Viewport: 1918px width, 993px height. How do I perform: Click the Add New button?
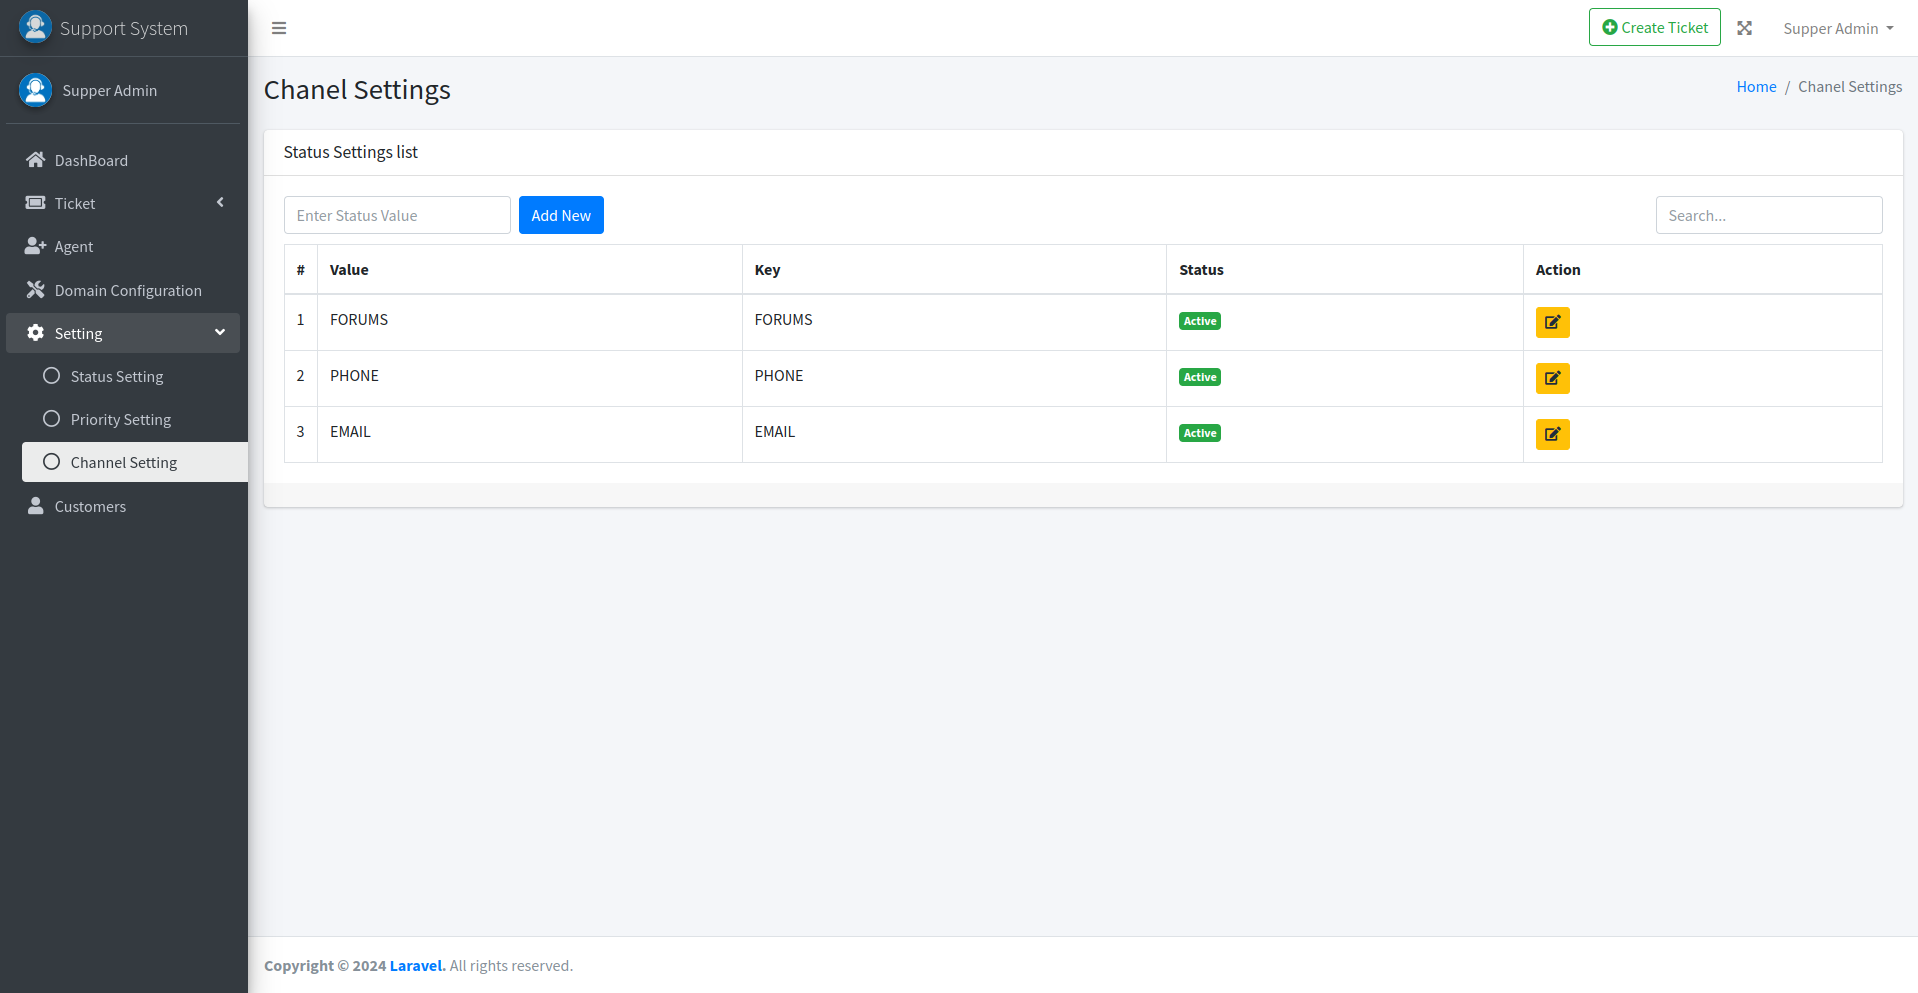coord(561,215)
